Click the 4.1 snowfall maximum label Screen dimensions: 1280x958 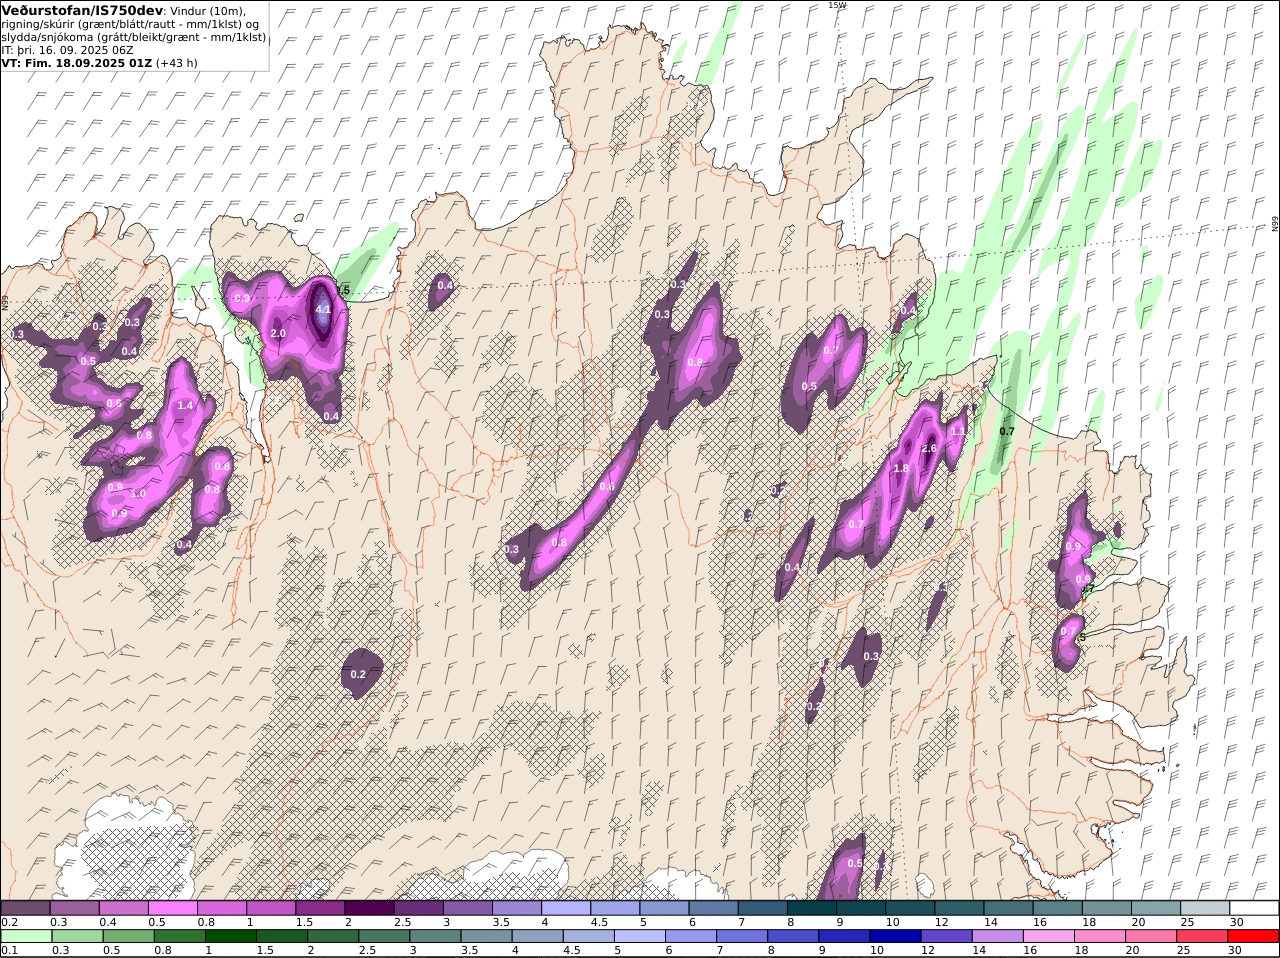pyautogui.click(x=323, y=310)
